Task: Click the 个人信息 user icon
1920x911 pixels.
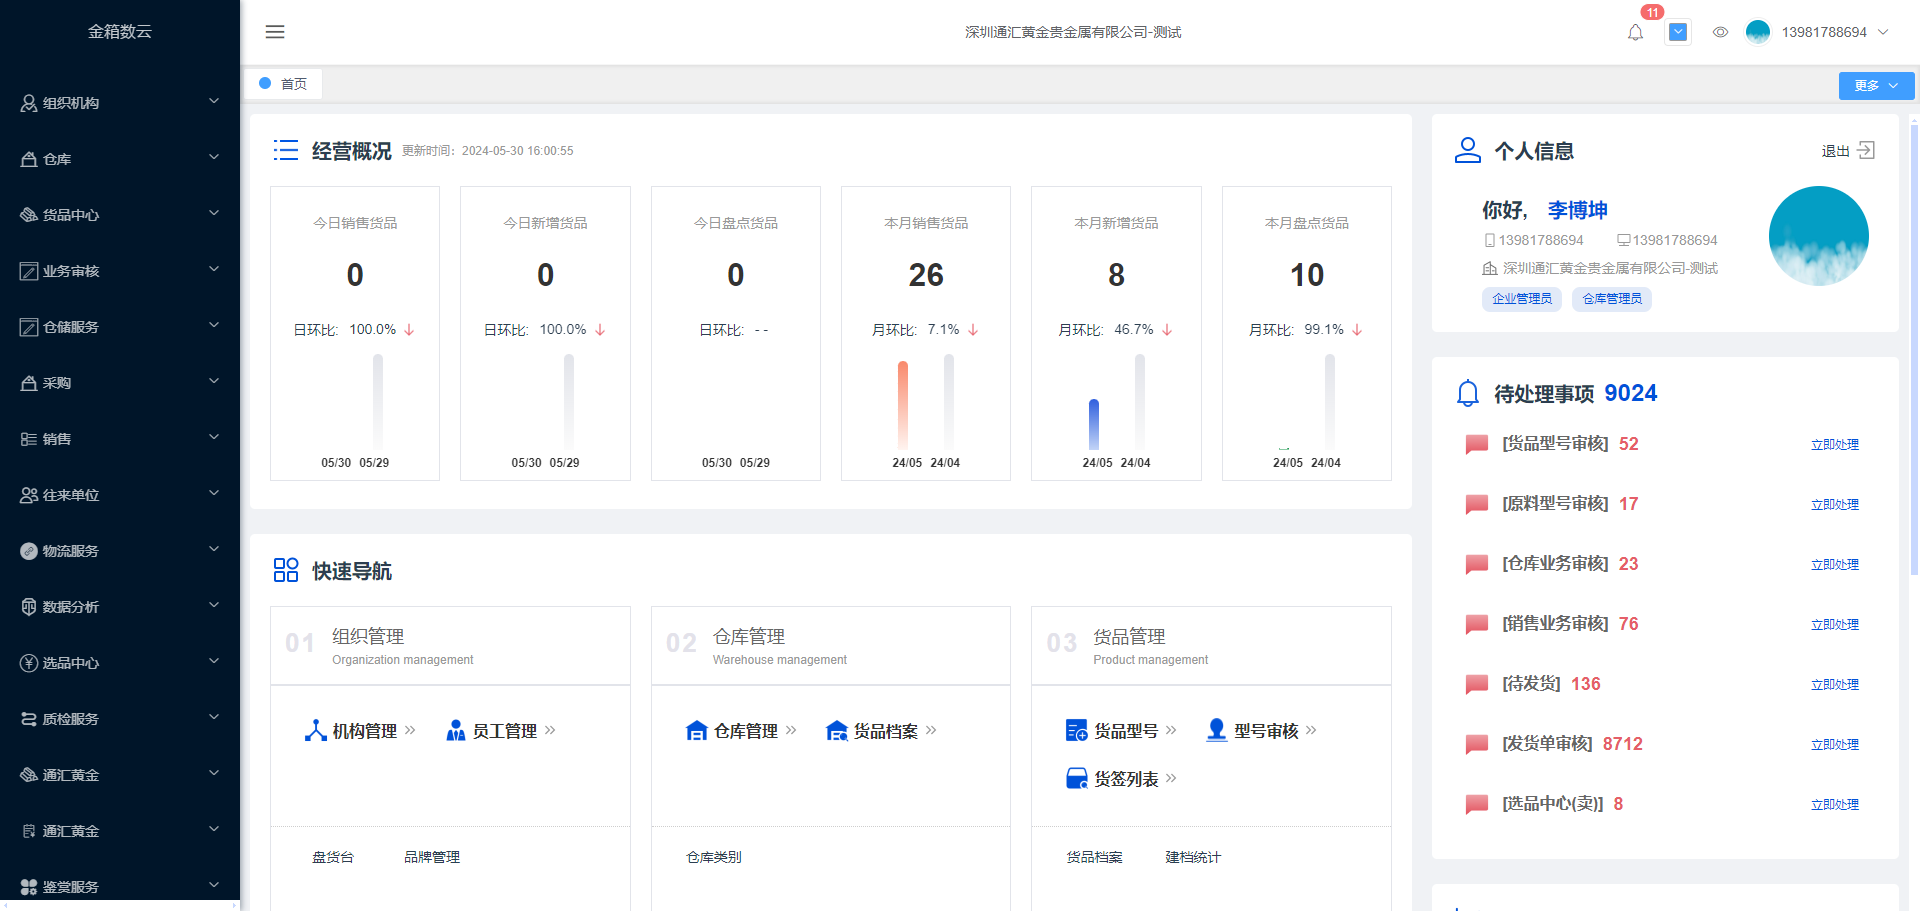Action: click(1467, 150)
